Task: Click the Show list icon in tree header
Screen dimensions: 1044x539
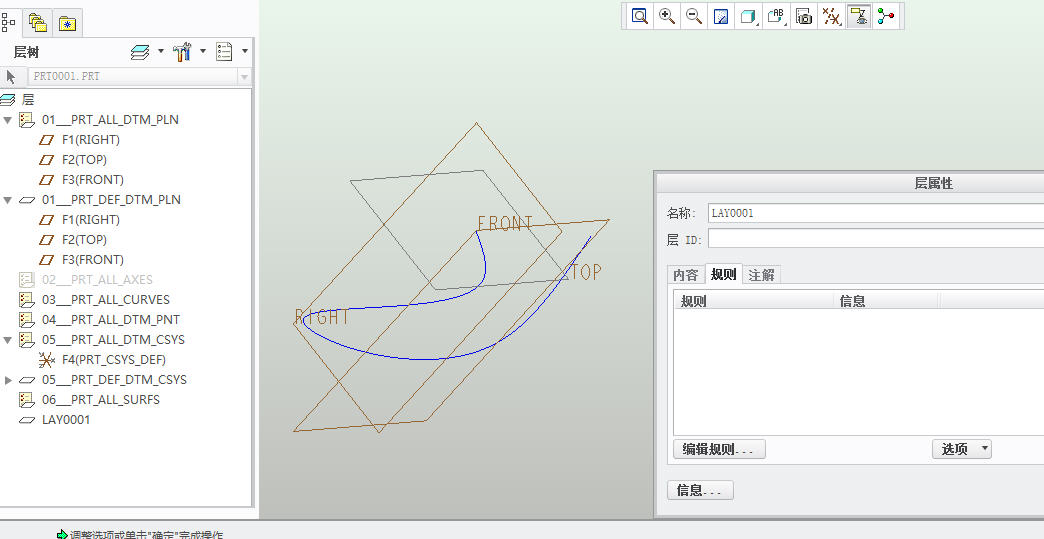Action: click(224, 52)
